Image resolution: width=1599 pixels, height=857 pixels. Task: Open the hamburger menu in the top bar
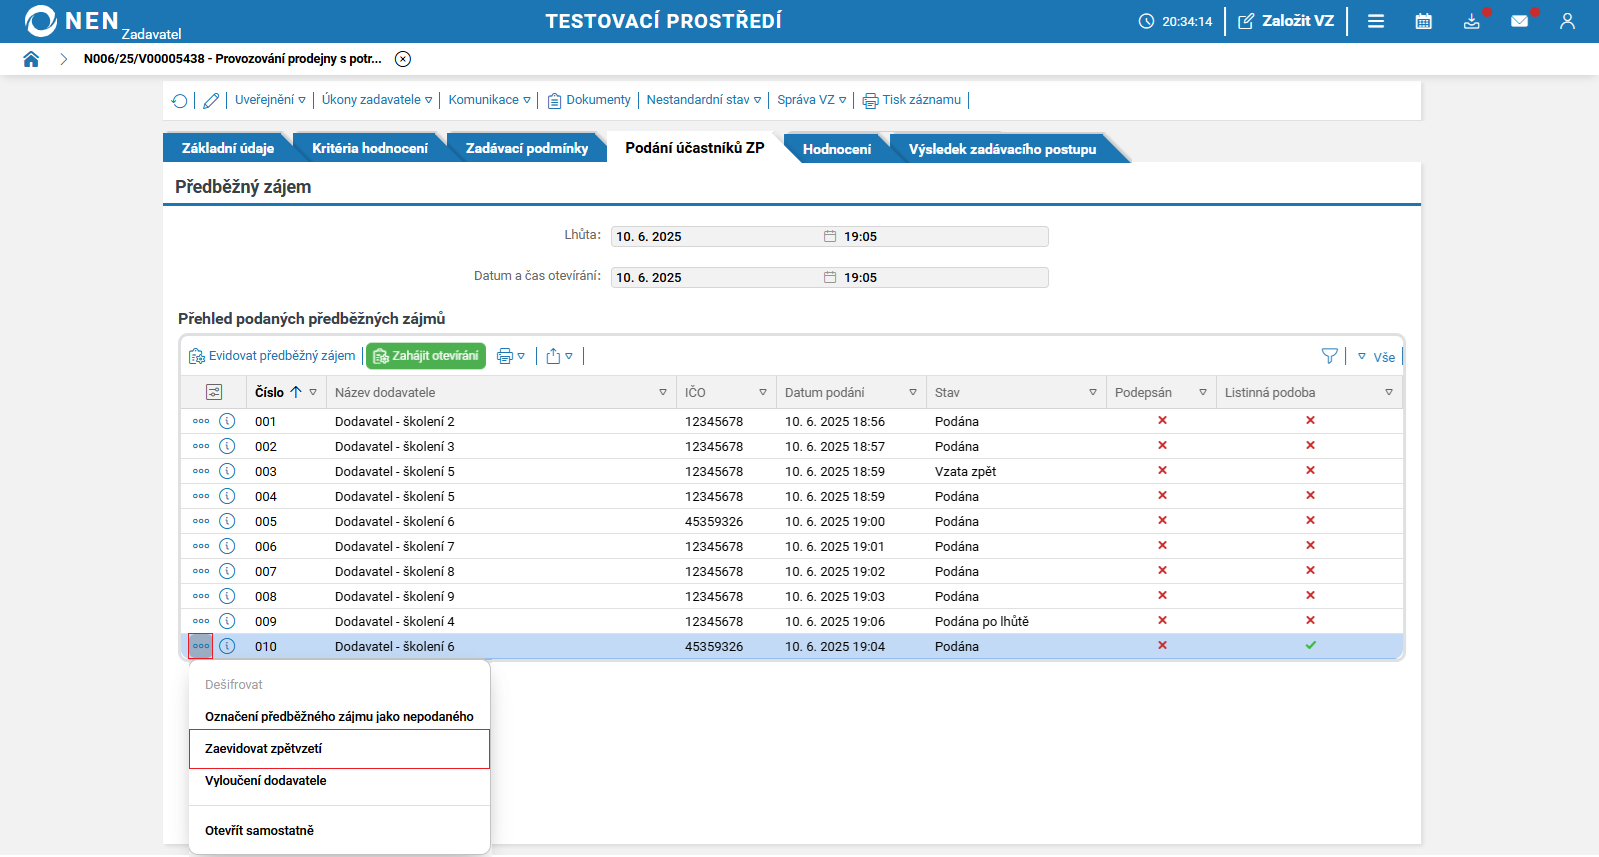(1376, 21)
